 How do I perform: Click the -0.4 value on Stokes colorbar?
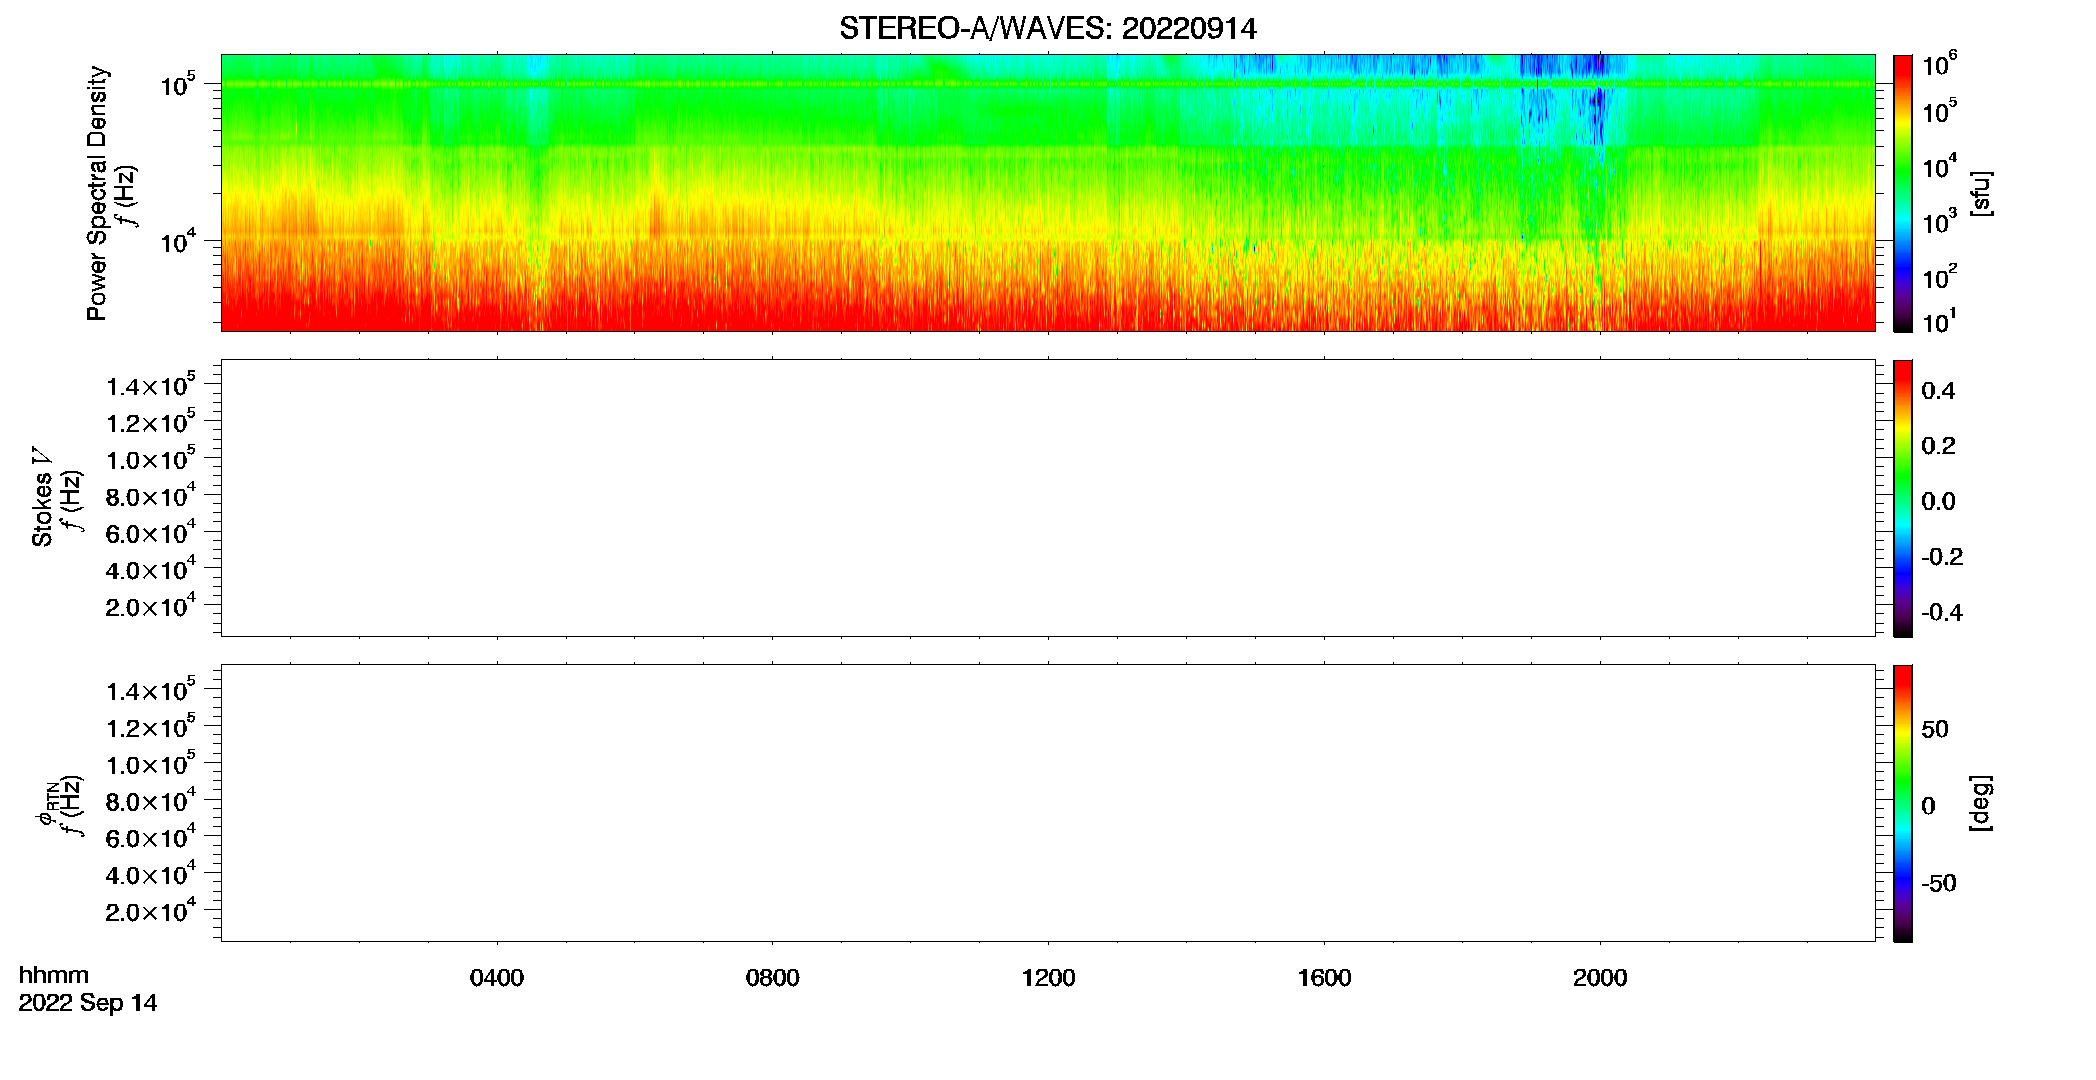point(1942,613)
